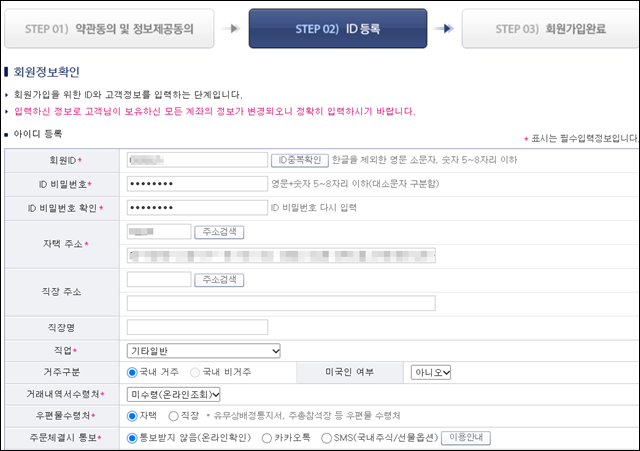Click the 아이디 등록 section label
The width and height of the screenshot is (640, 451).
point(38,133)
